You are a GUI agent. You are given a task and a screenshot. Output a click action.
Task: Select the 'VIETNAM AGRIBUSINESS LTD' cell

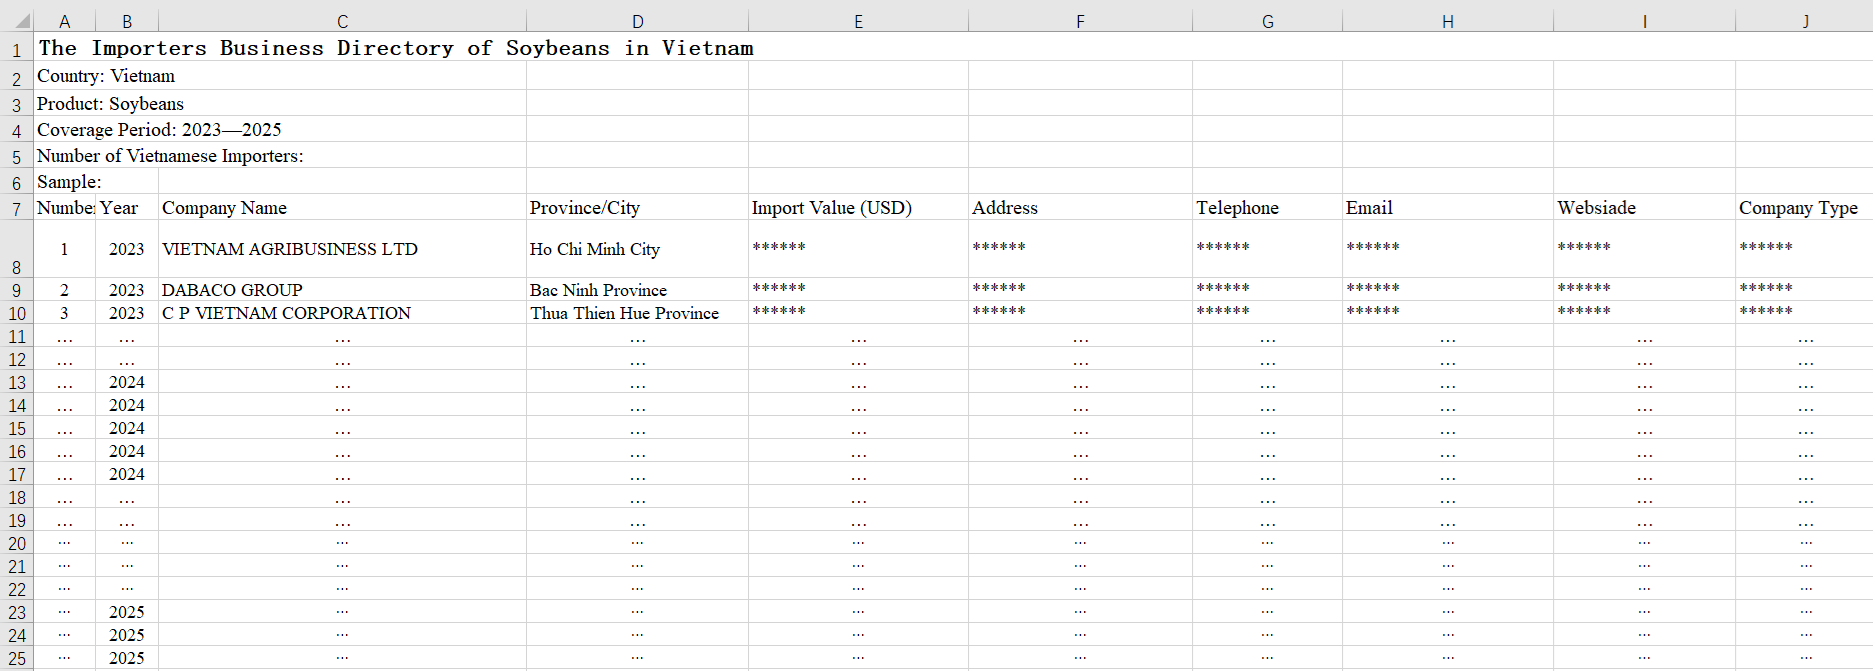coord(290,249)
